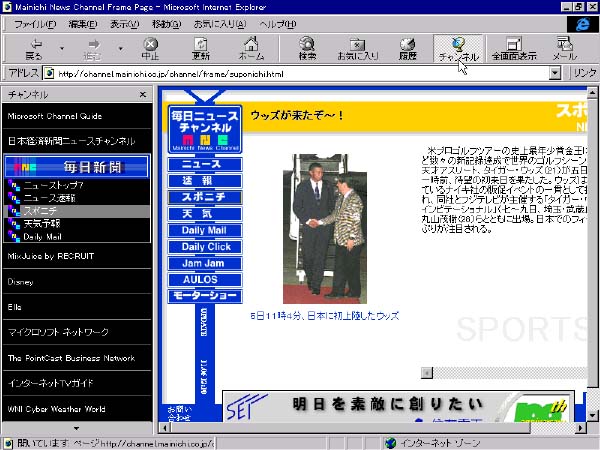
Task: Click the 速報 page button
Action: tap(205, 181)
